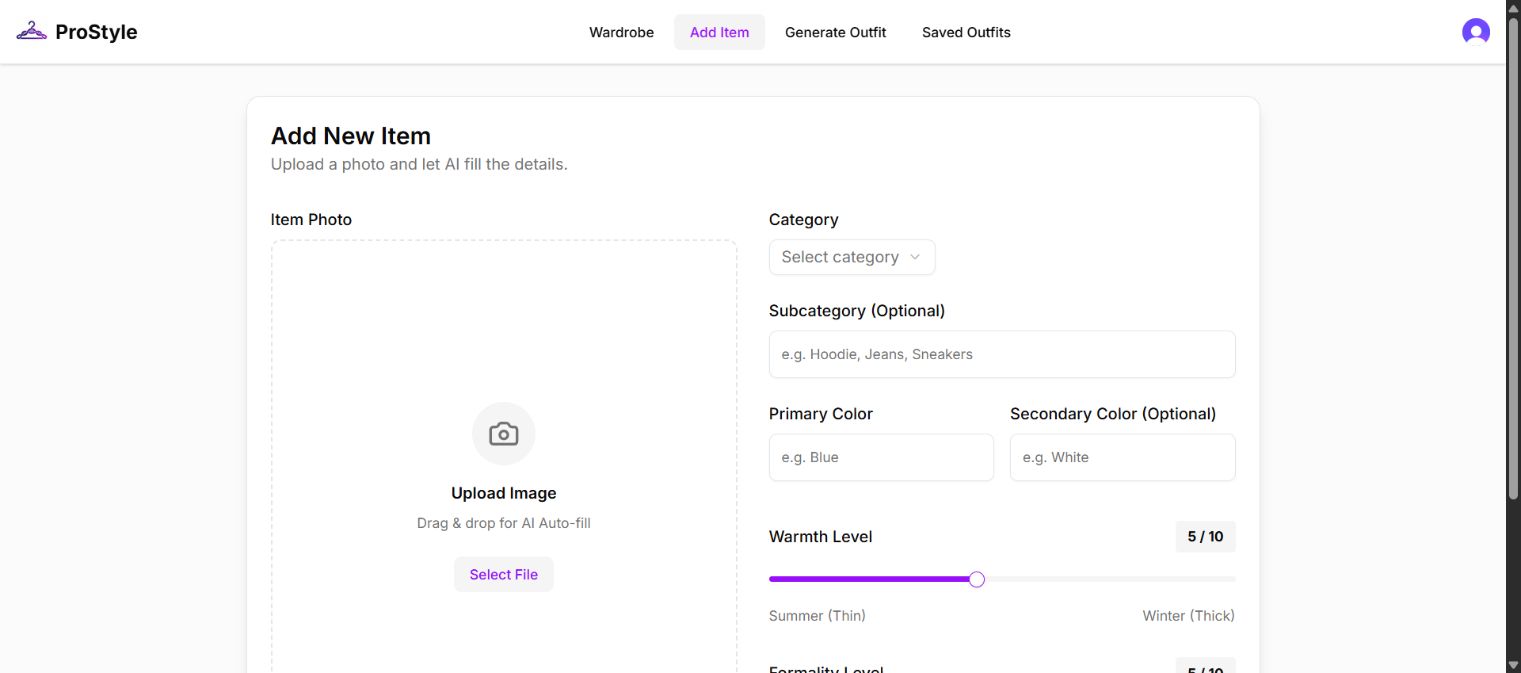
Task: Open the Select category dropdown
Action: (x=852, y=257)
